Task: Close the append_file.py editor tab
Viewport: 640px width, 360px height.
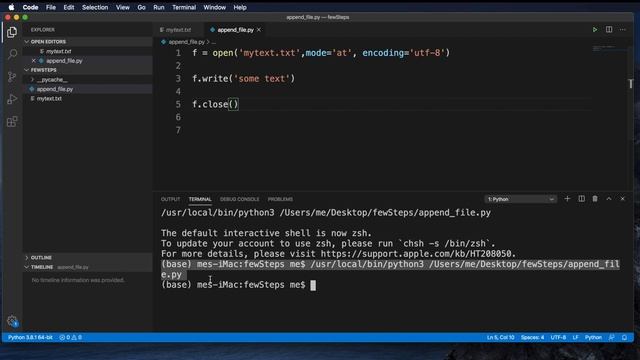Action: coord(259,30)
